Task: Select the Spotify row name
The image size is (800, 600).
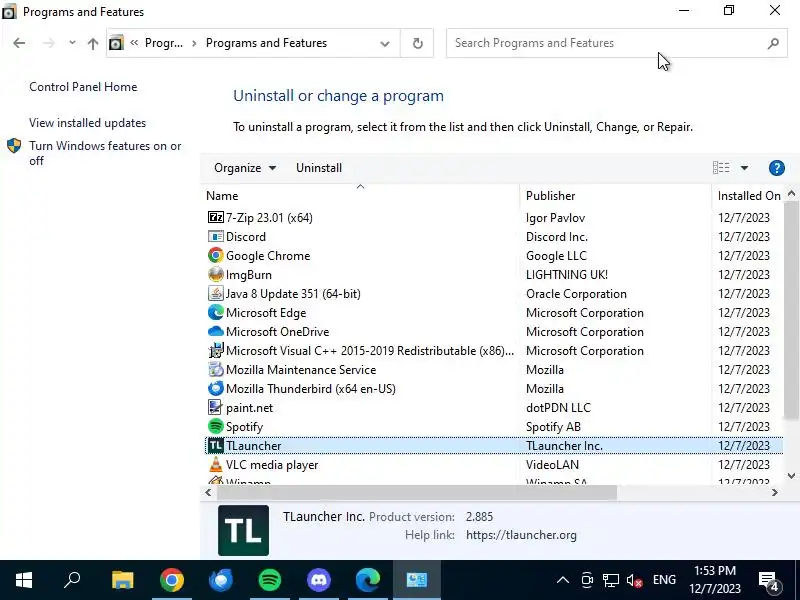Action: tap(244, 427)
